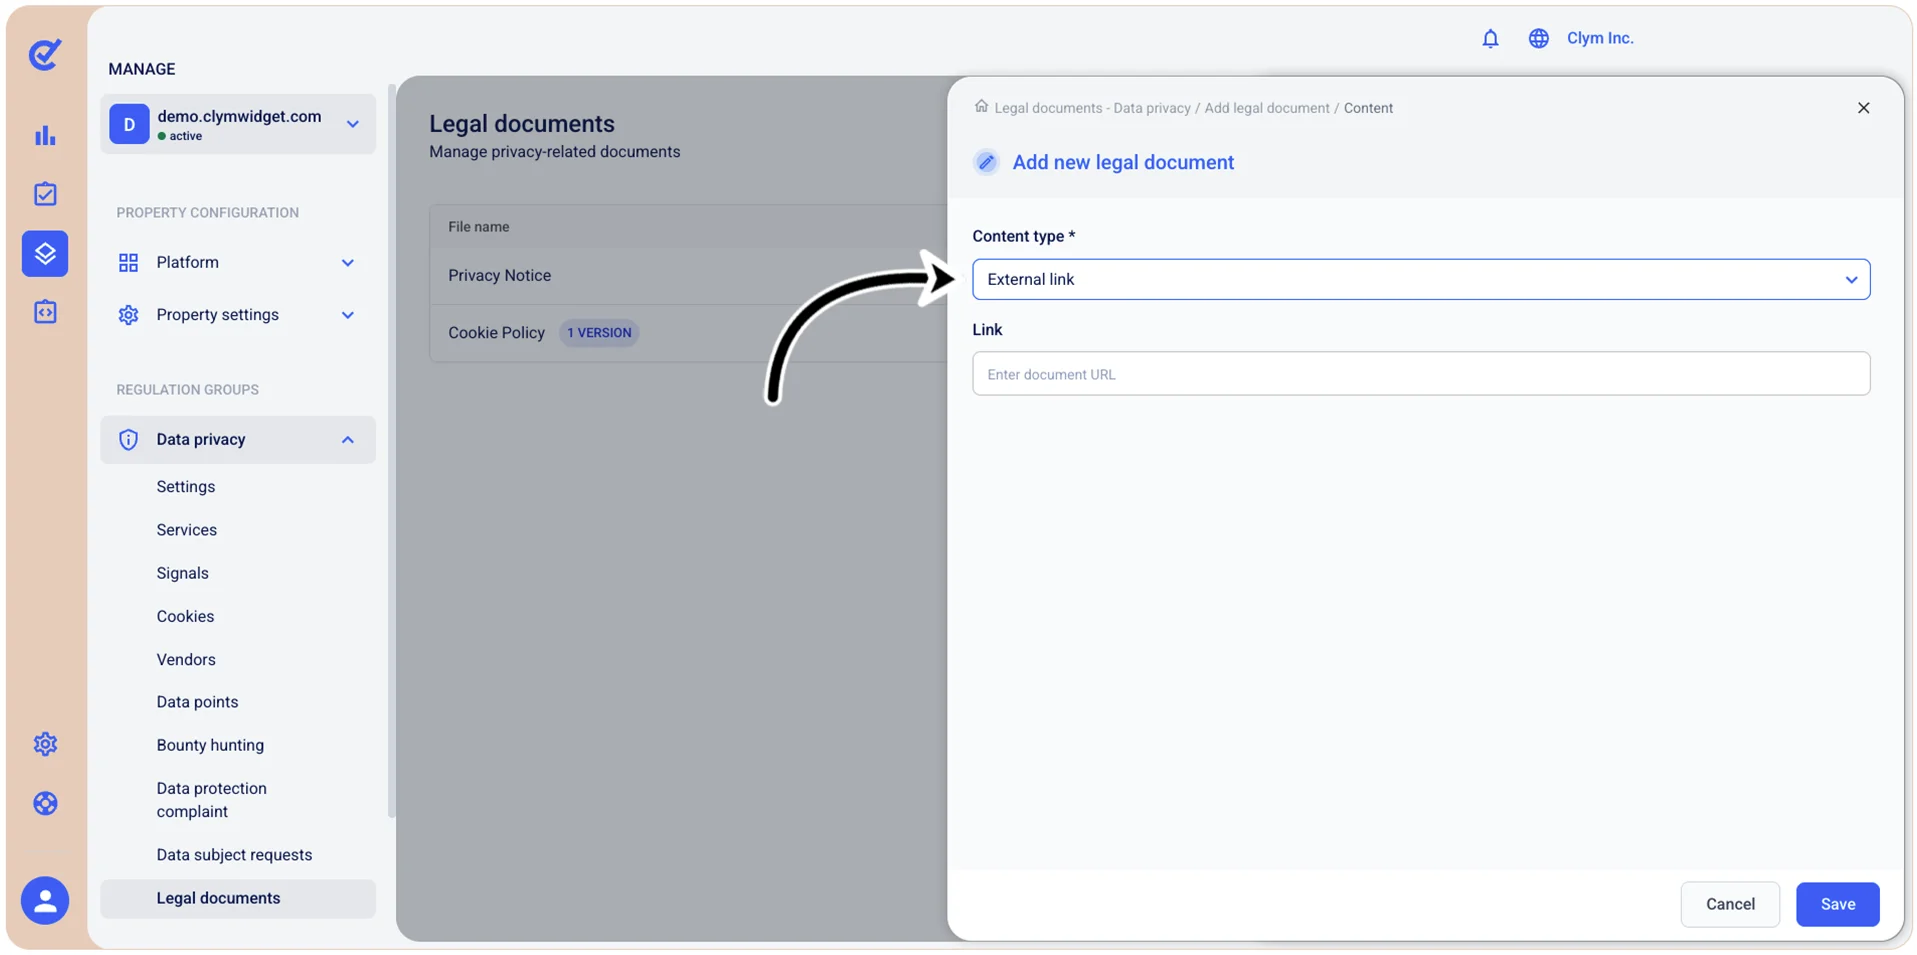The width and height of the screenshot is (1917, 955).
Task: Click Clym Inc. account link
Action: (1600, 38)
